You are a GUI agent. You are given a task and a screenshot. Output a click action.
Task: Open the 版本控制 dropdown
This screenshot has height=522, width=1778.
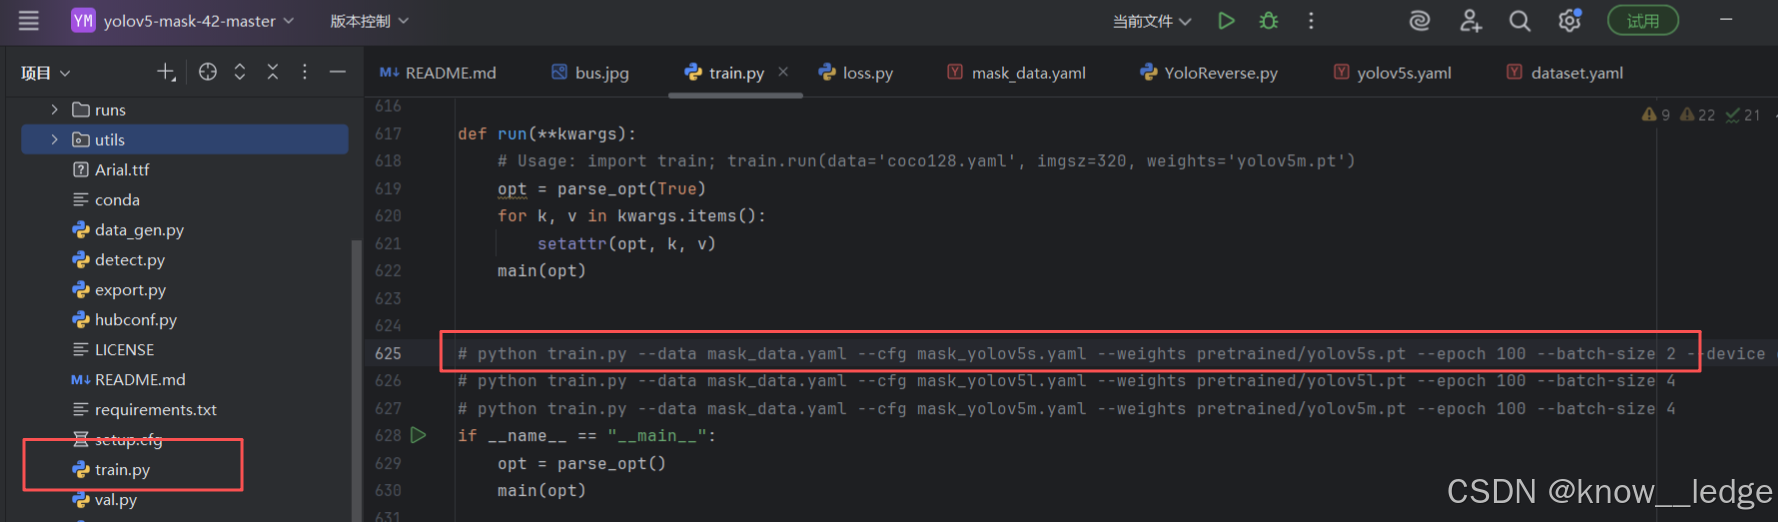point(369,21)
